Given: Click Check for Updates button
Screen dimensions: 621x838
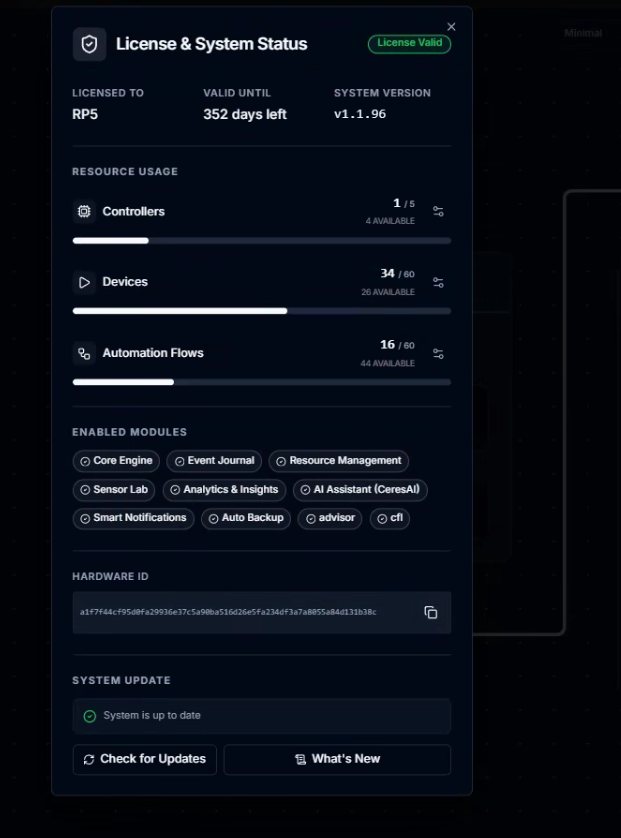Looking at the screenshot, I should click(x=145, y=759).
